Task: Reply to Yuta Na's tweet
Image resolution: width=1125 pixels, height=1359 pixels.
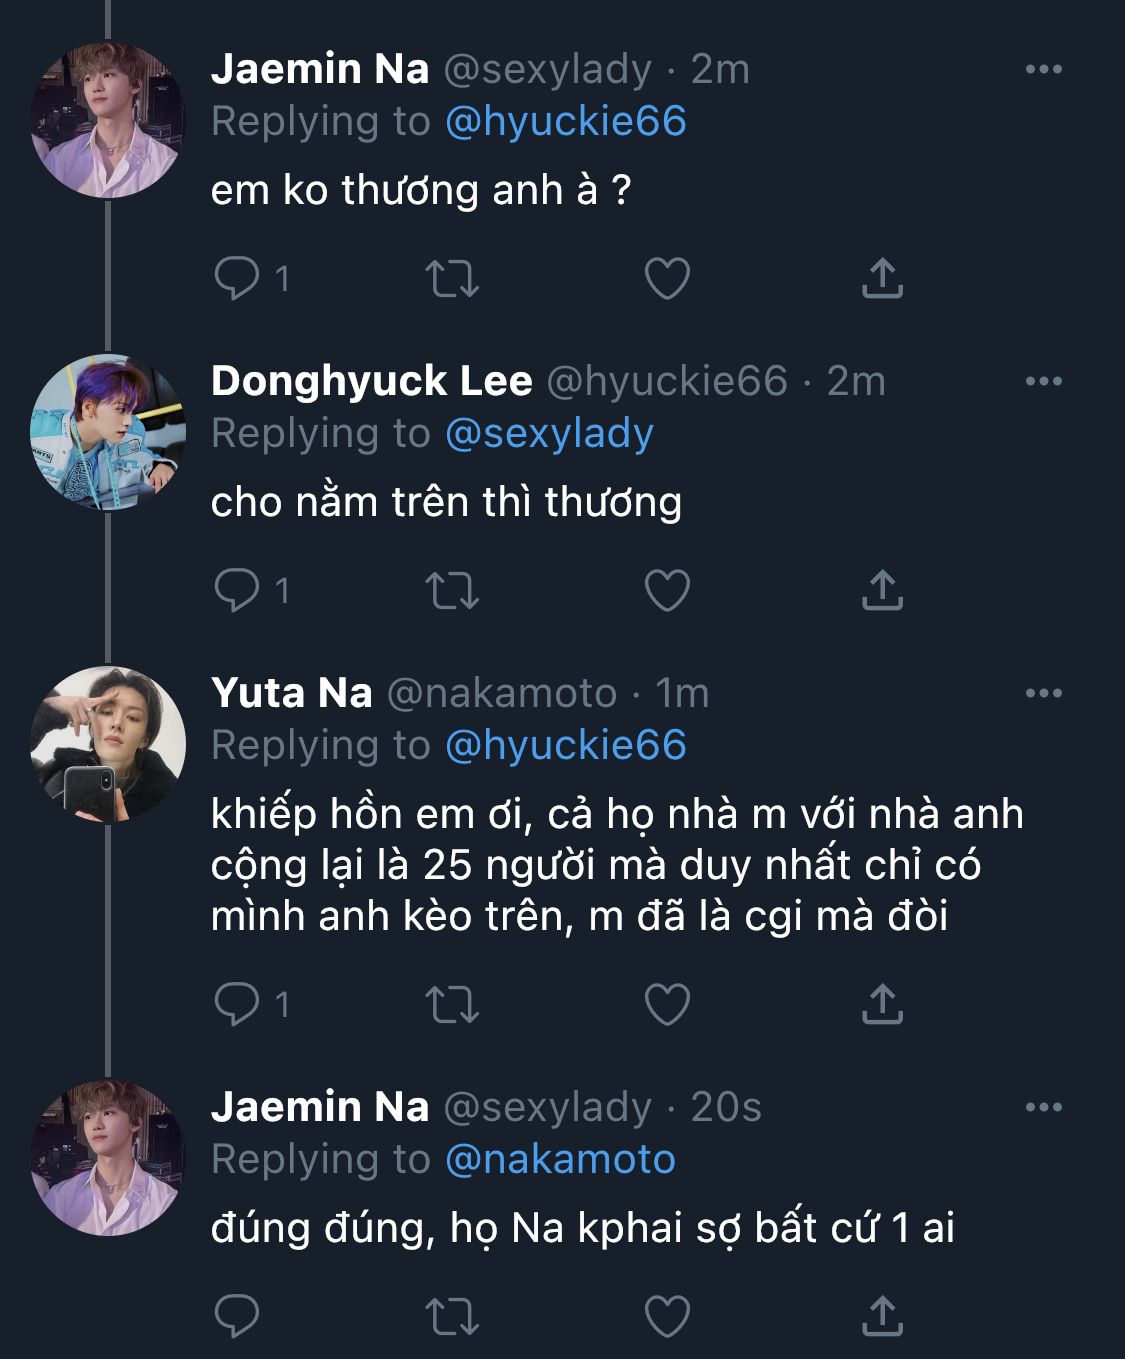Action: (x=237, y=1004)
